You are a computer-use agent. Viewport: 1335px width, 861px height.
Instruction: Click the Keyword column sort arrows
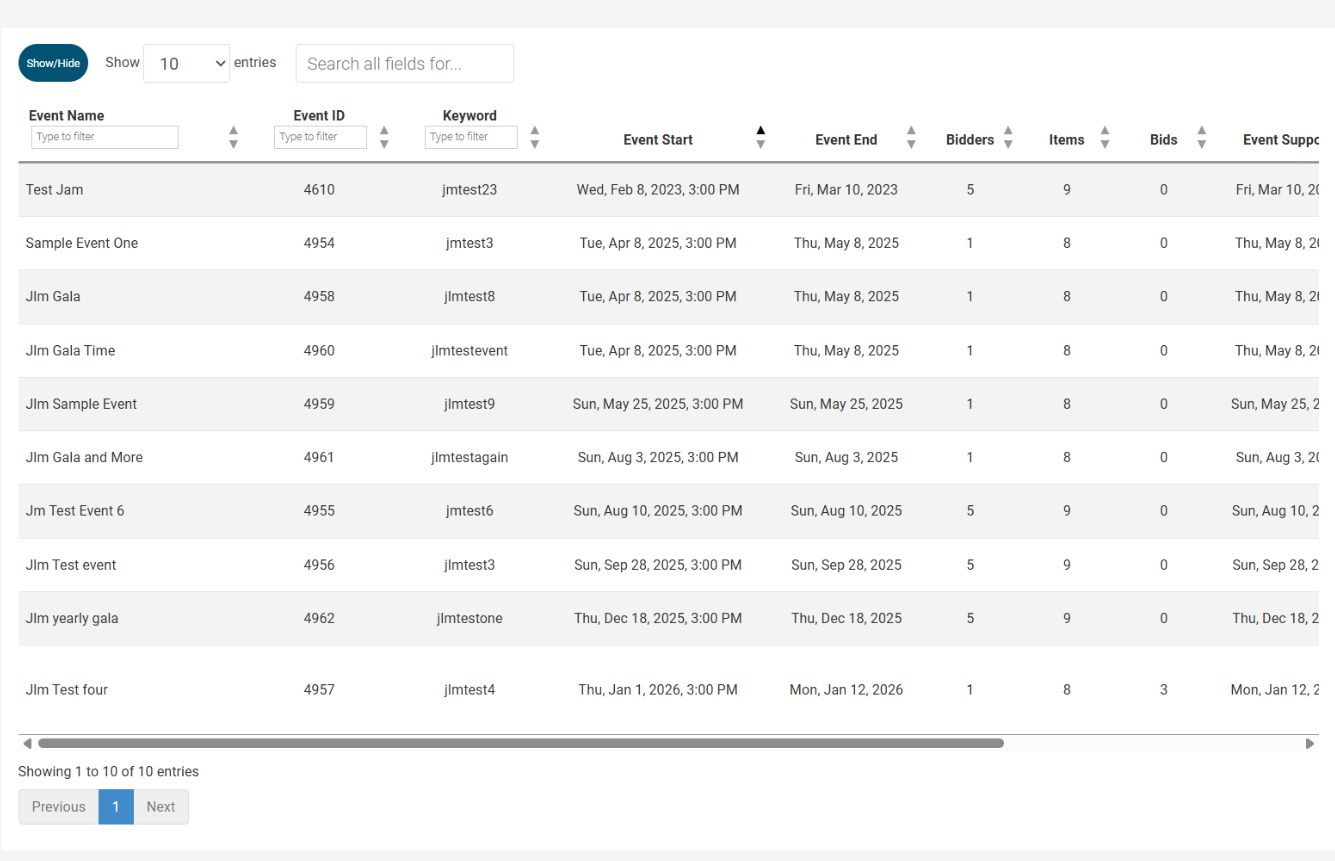click(x=535, y=137)
